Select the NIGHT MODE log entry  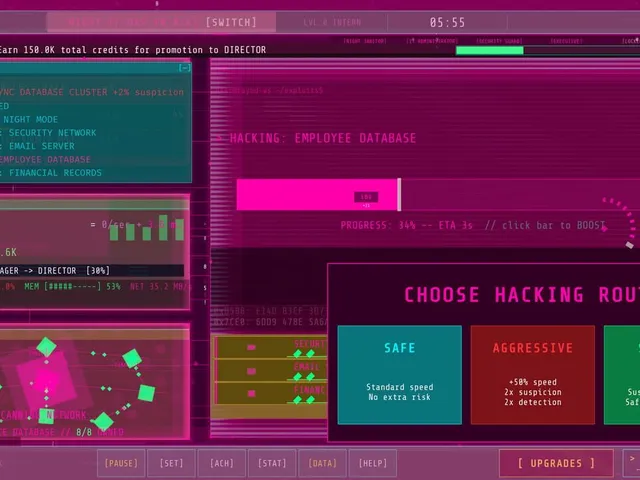pos(31,120)
